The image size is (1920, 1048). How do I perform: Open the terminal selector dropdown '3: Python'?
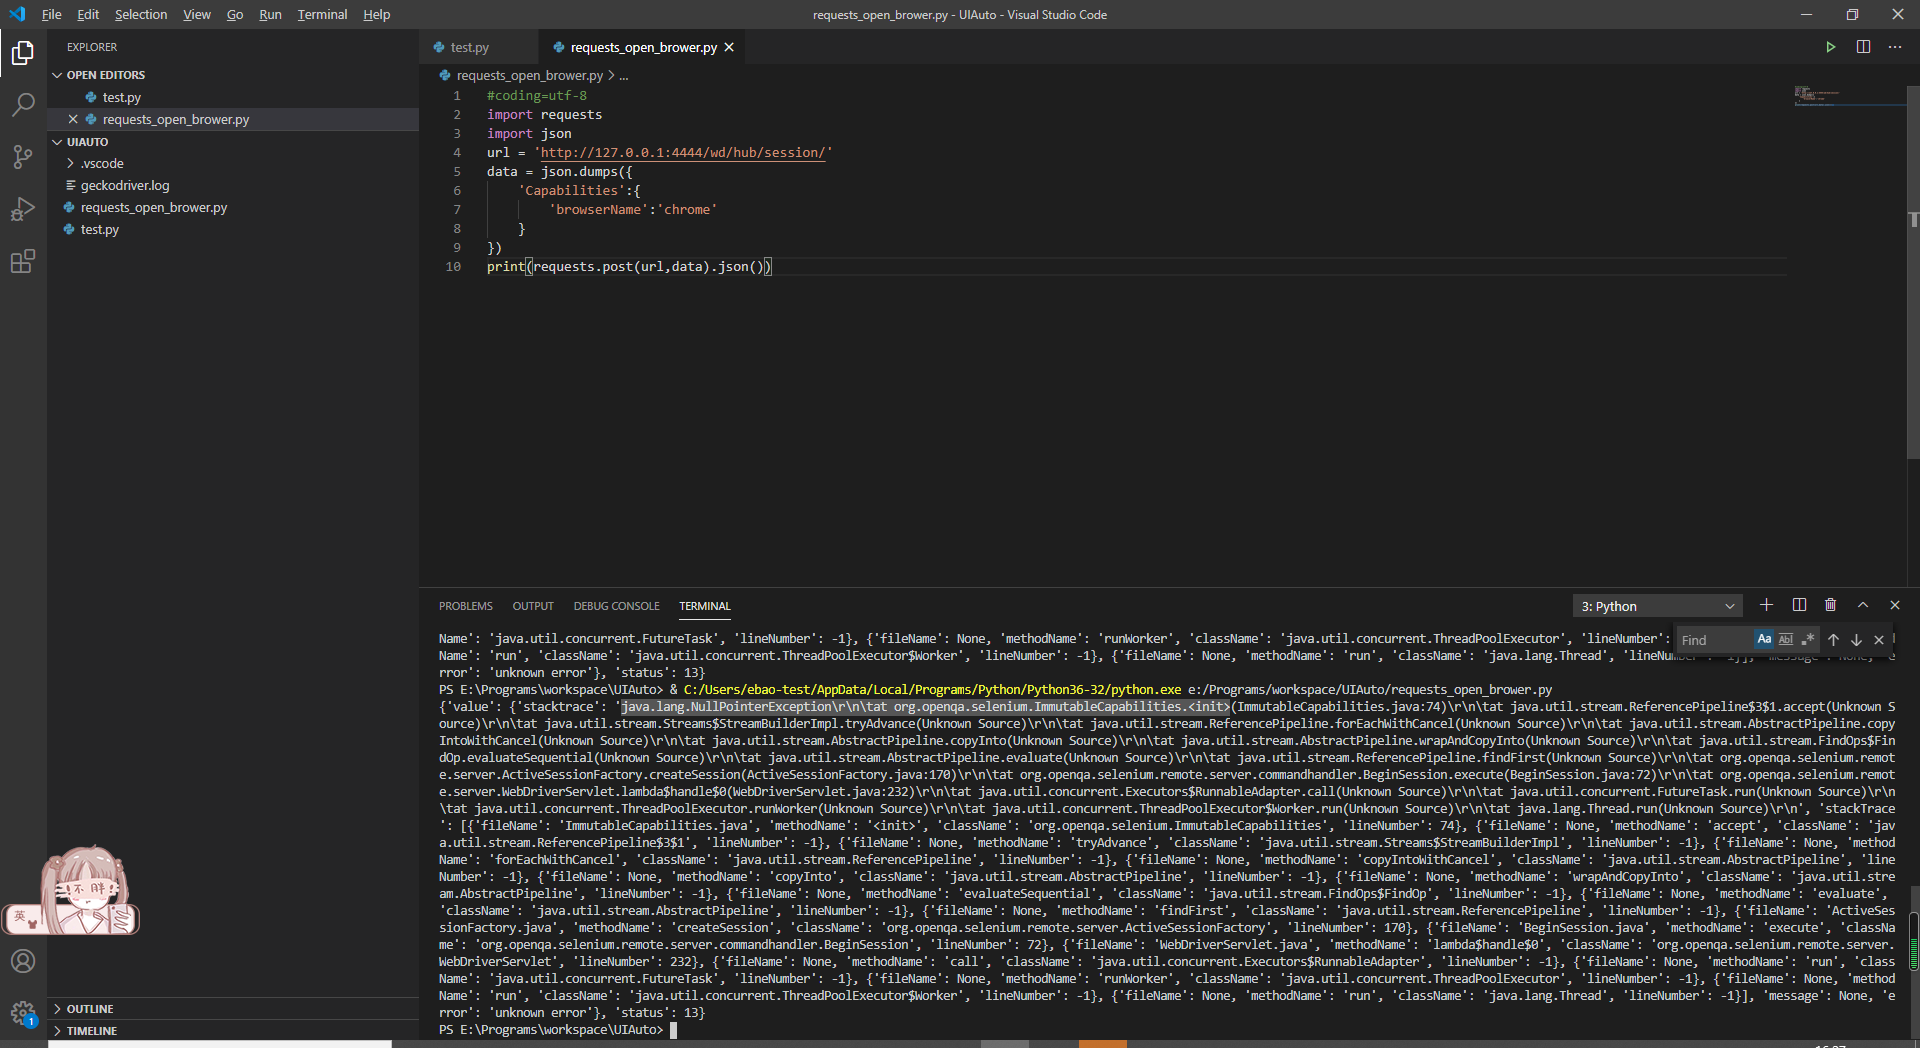click(1658, 606)
